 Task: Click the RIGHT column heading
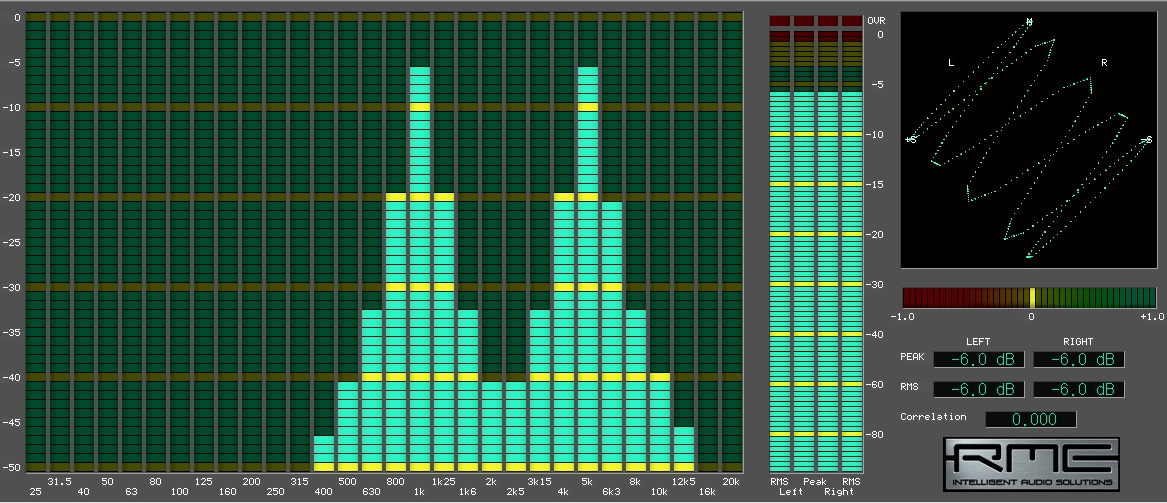[1078, 342]
